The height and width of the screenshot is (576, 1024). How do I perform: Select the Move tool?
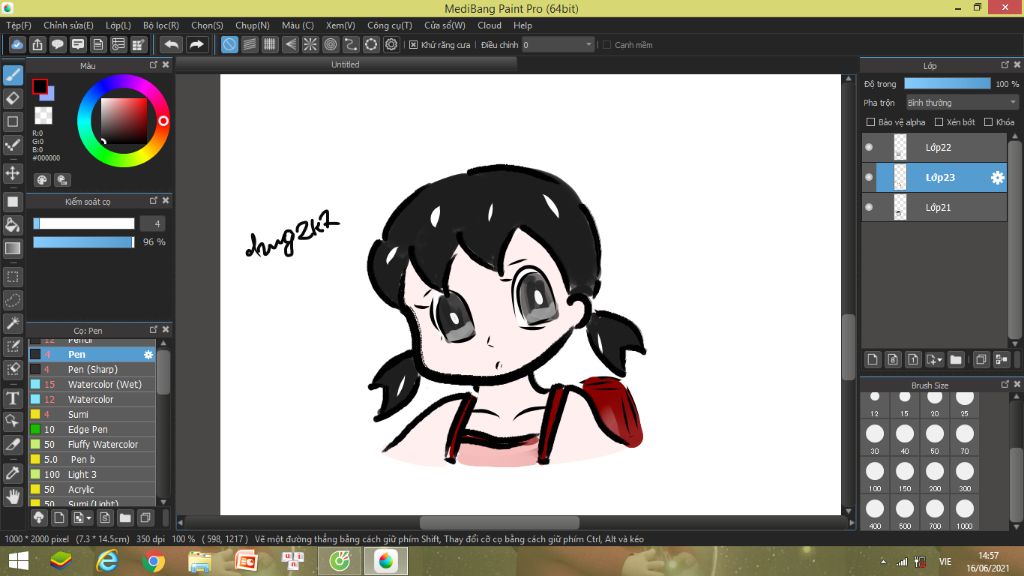[x=12, y=173]
